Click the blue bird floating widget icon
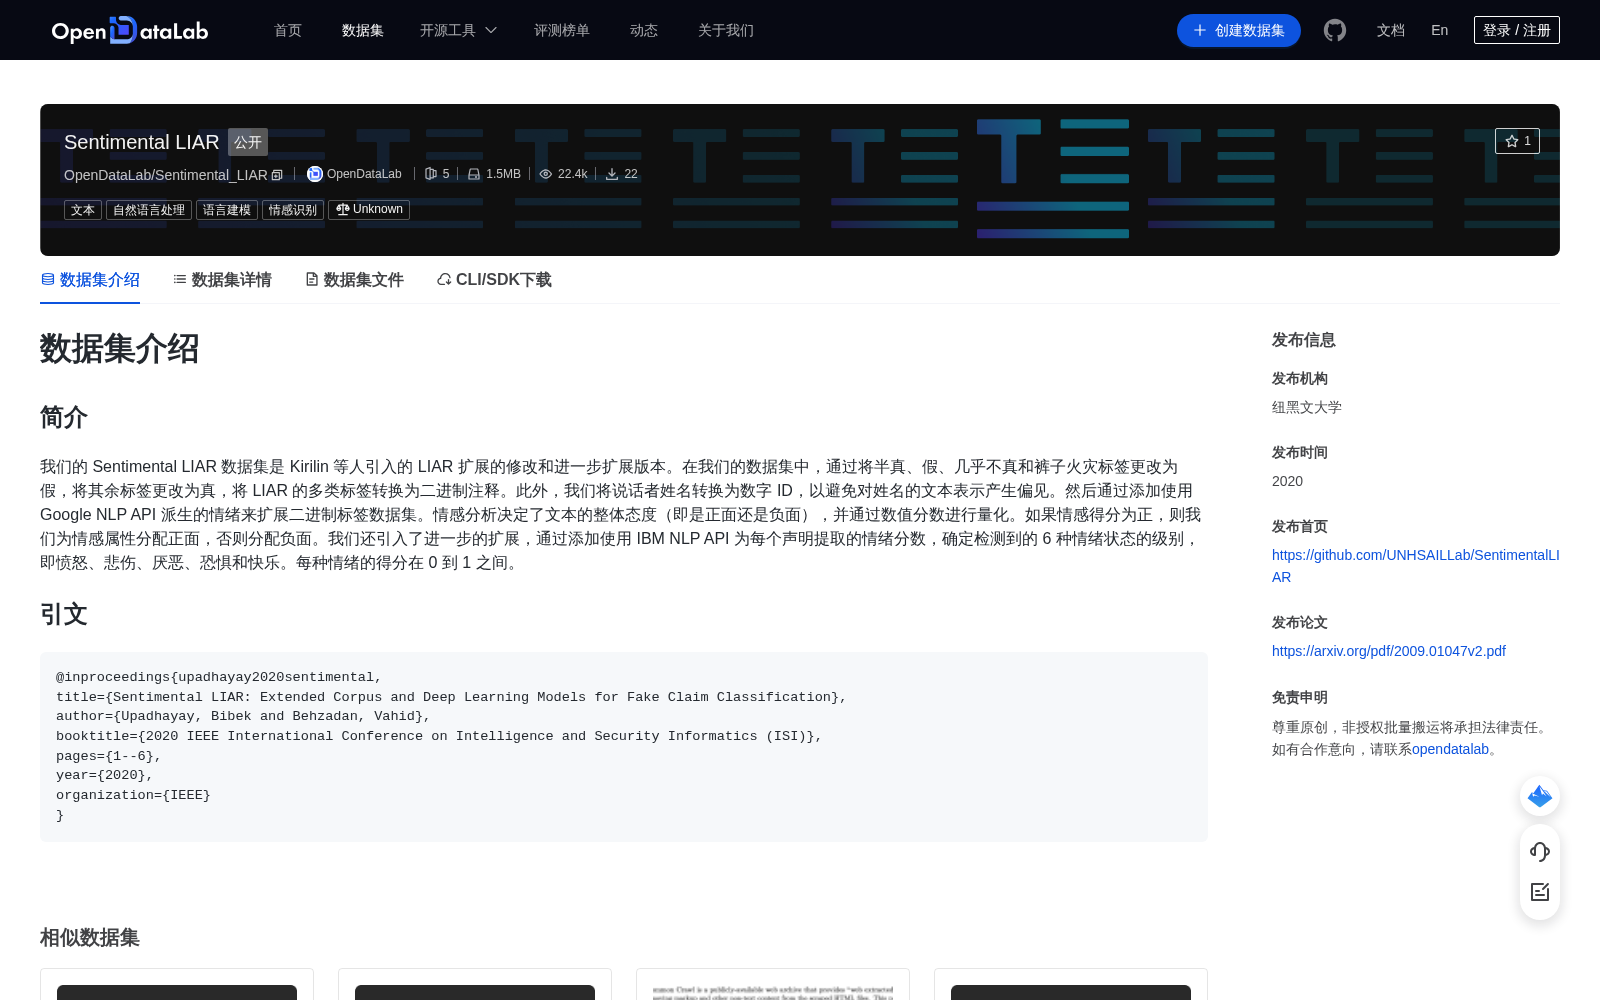This screenshot has height=1000, width=1600. pyautogui.click(x=1540, y=796)
